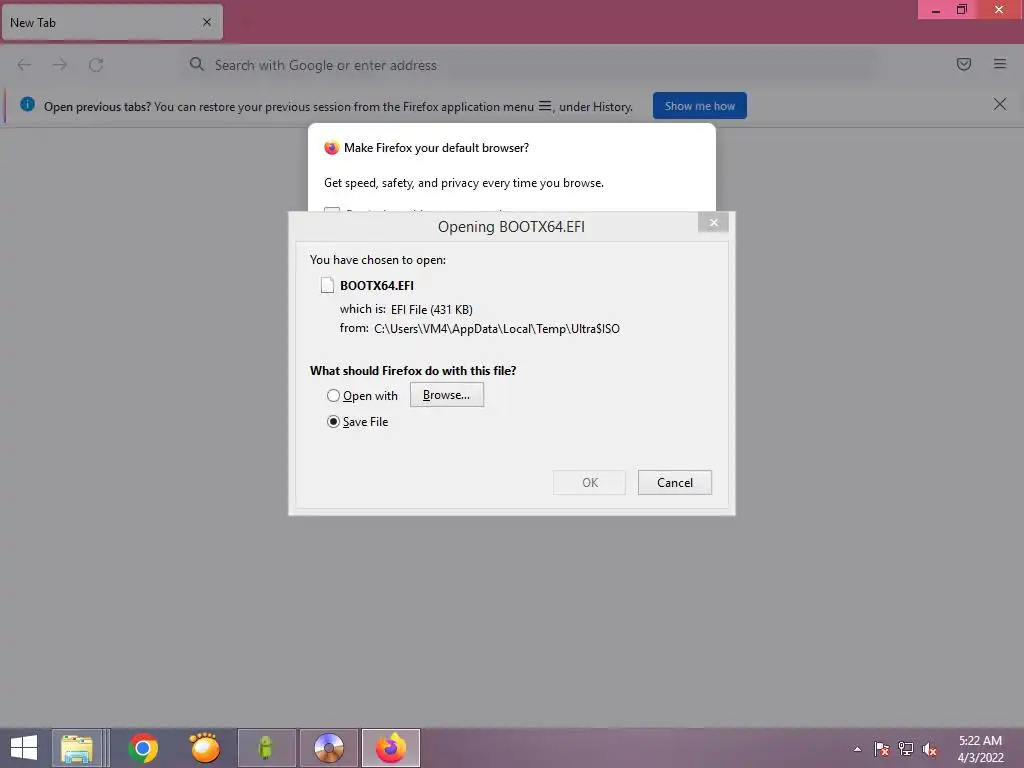Show hidden system tray icons
This screenshot has width=1024, height=768.
(857, 749)
